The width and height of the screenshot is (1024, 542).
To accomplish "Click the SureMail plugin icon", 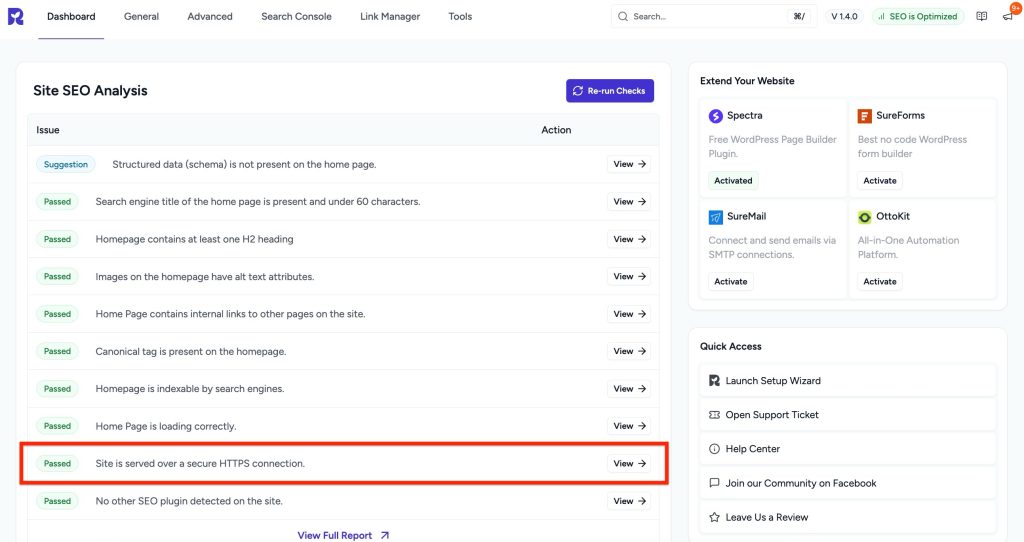I will pyautogui.click(x=716, y=217).
